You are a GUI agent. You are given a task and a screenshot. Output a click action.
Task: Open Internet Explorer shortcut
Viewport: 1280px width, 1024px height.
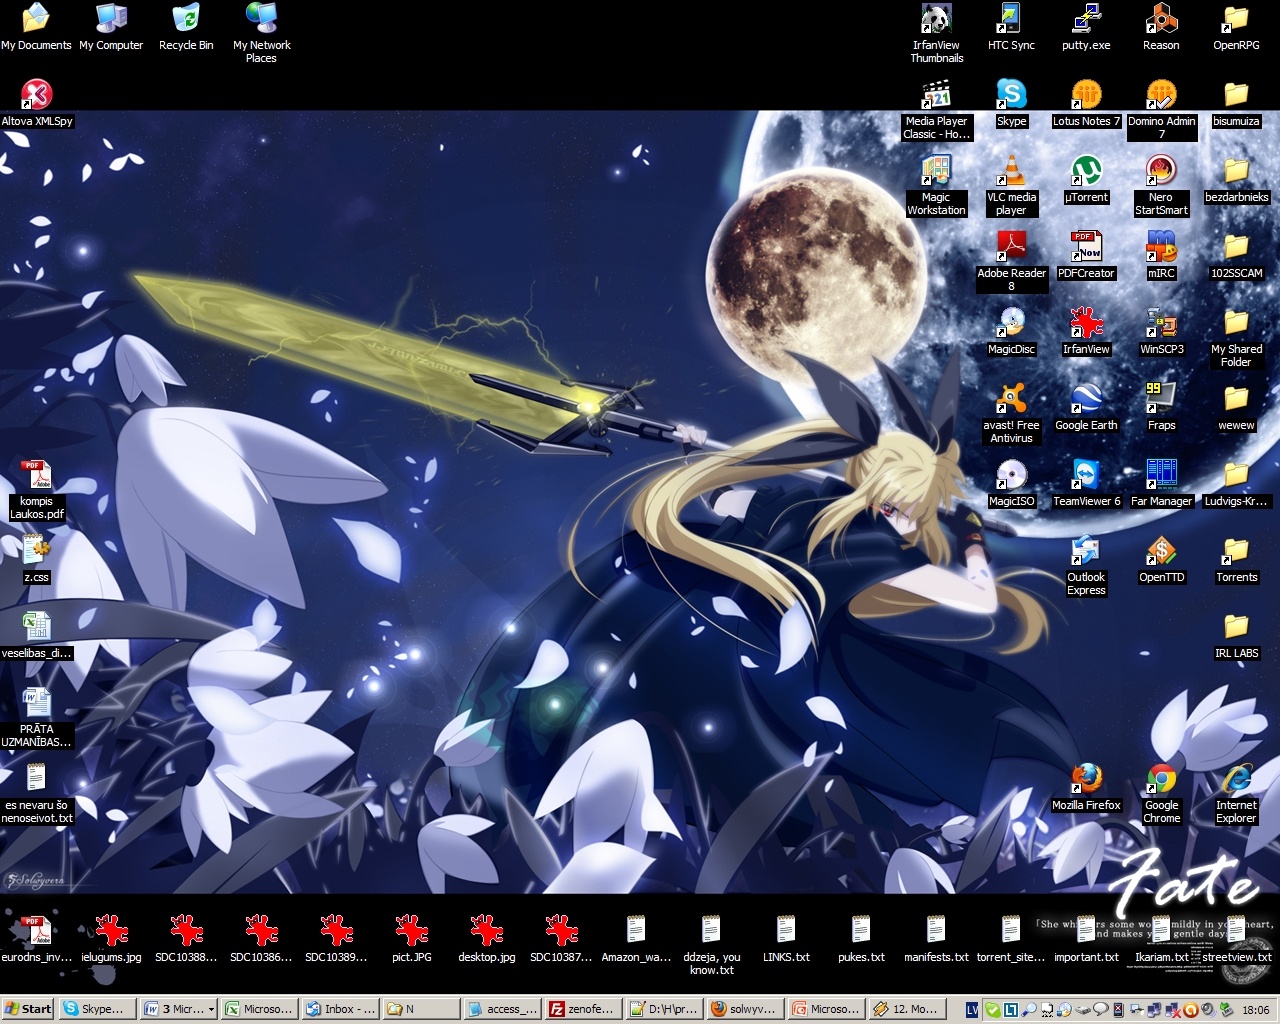pyautogui.click(x=1236, y=793)
